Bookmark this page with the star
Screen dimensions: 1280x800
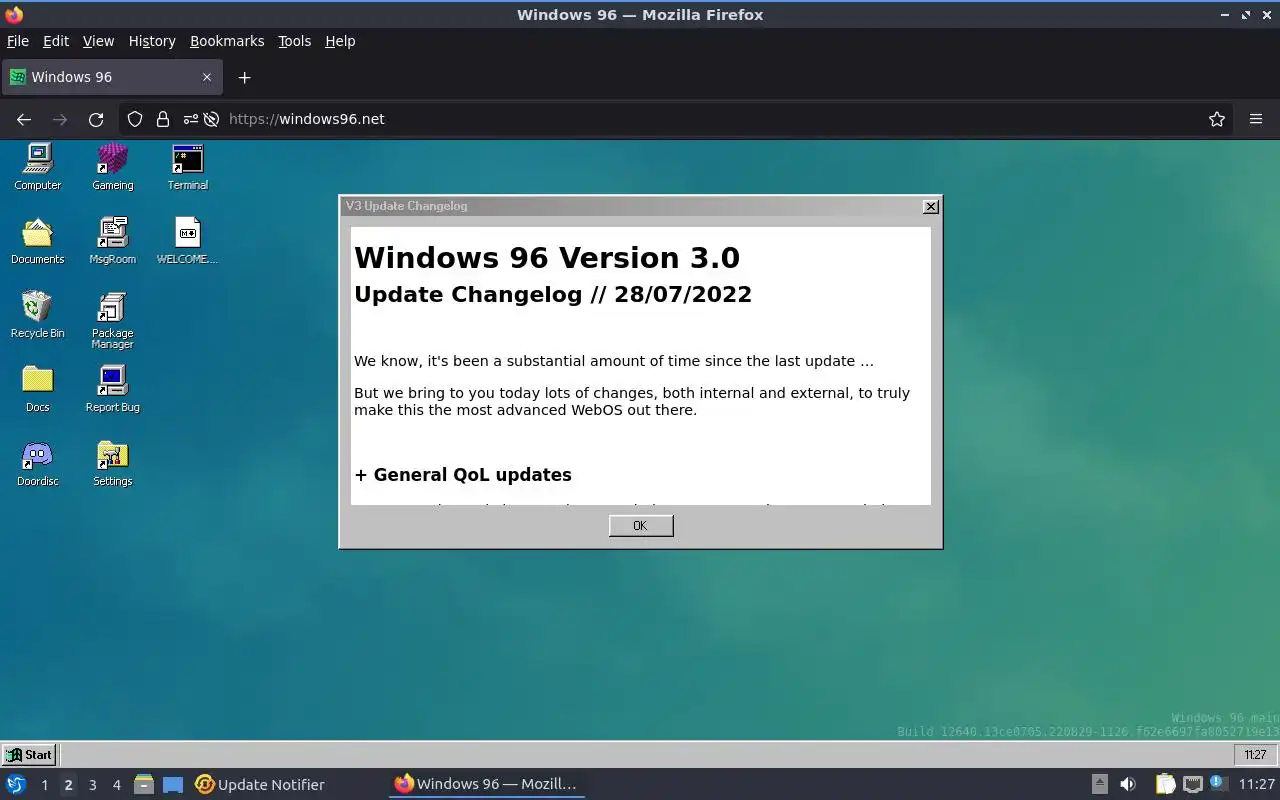1217,119
